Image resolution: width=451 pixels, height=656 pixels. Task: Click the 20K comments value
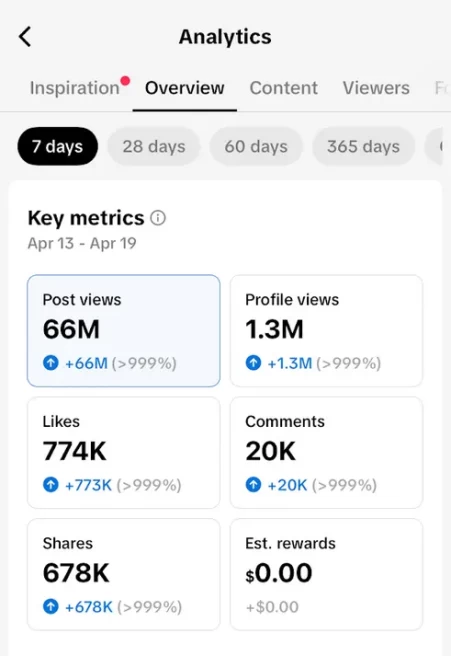(271, 451)
